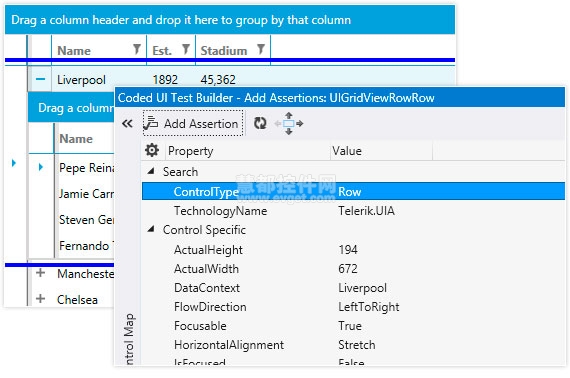Select the Steven Ger player row
This screenshot has width=570, height=378.
(87, 220)
